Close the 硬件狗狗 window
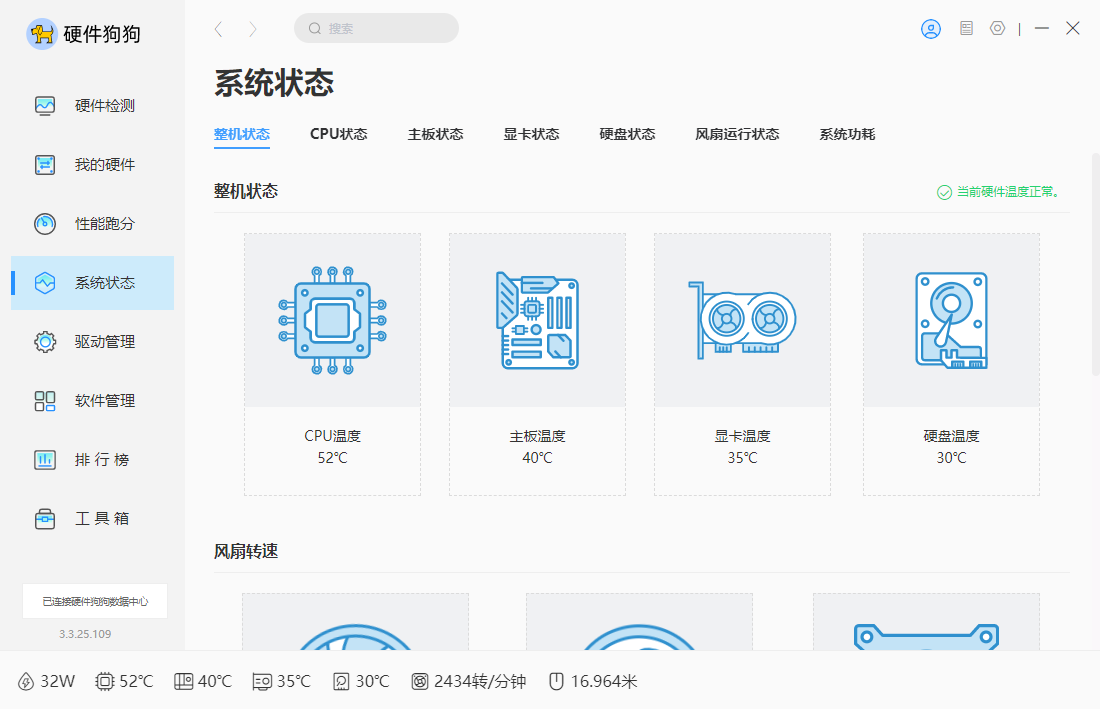The height and width of the screenshot is (709, 1100). point(1073,28)
